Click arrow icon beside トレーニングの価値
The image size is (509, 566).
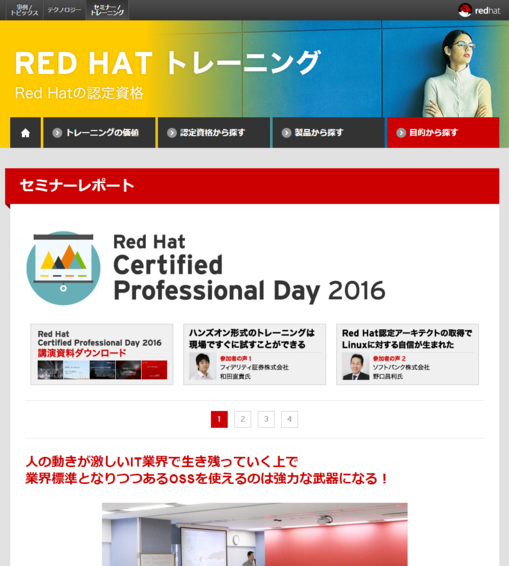(57, 133)
